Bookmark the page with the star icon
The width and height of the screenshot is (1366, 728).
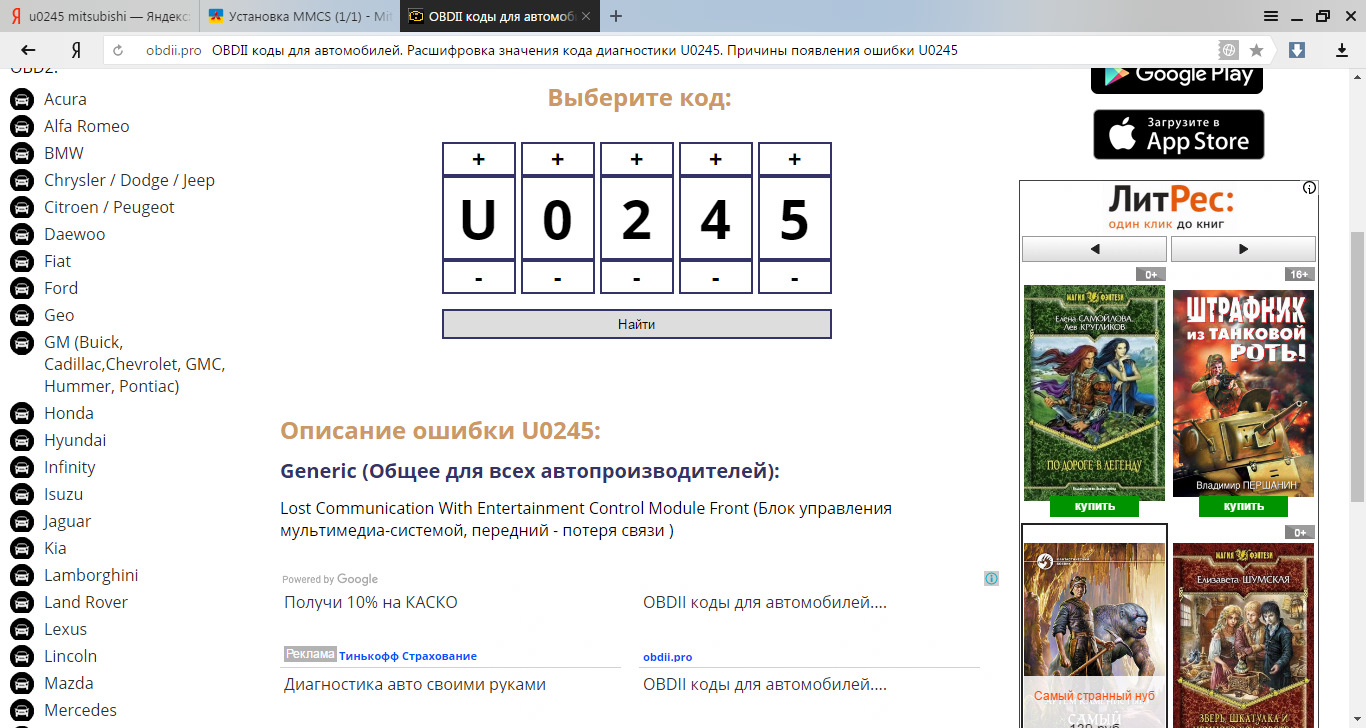point(1256,50)
